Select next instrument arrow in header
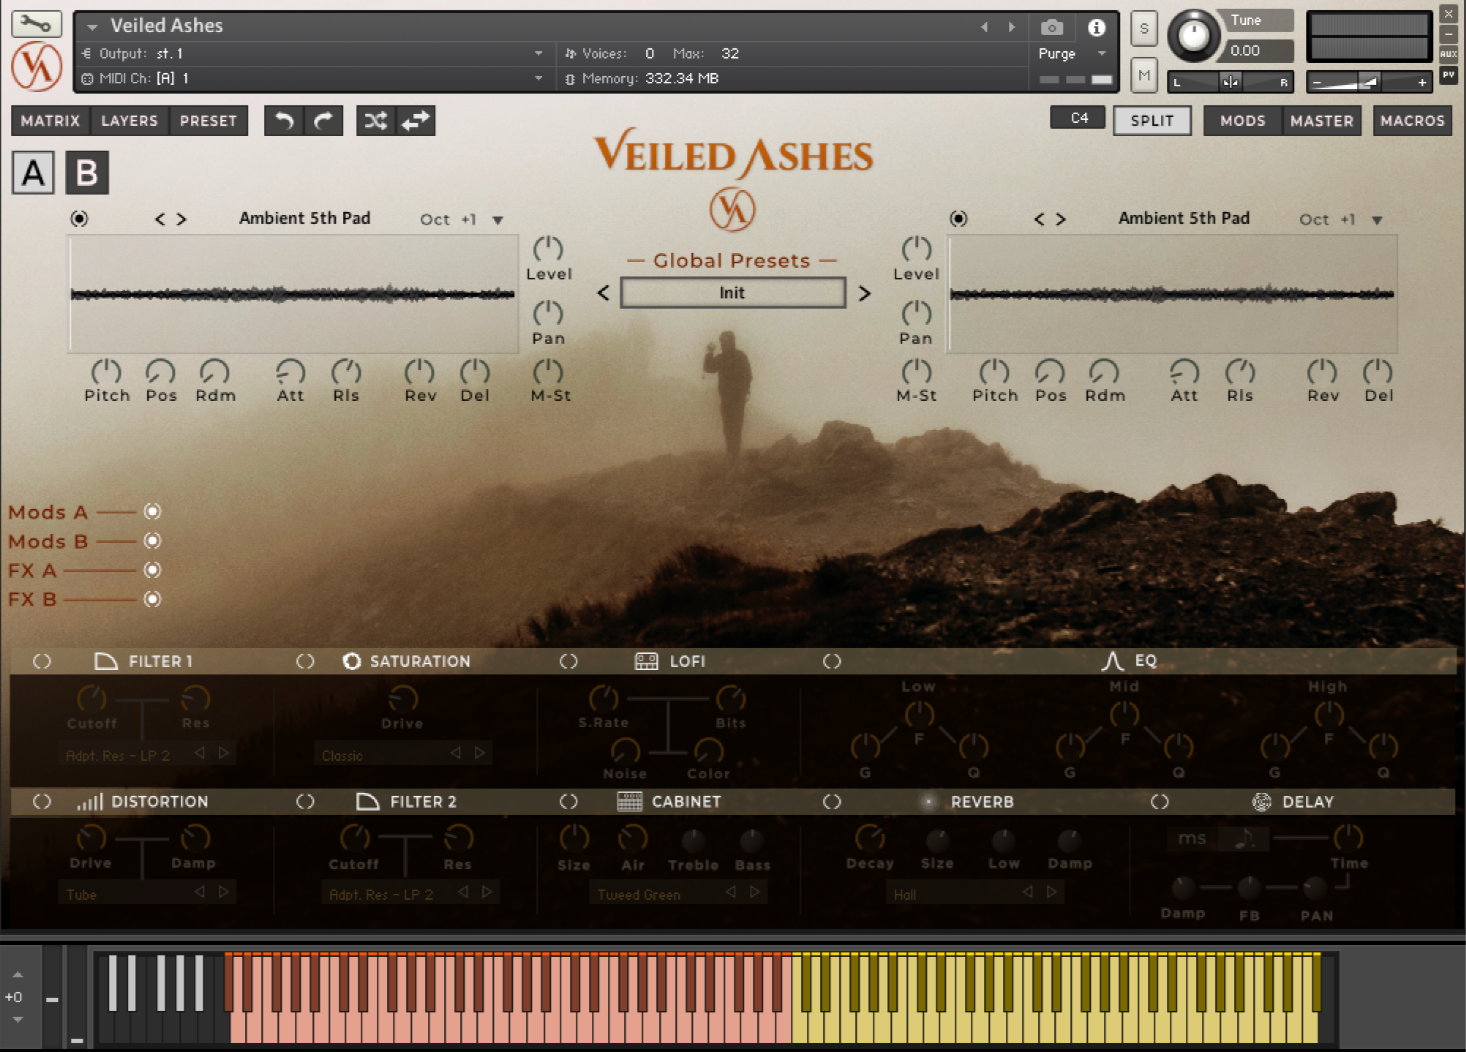1466x1052 pixels. [x=1012, y=27]
